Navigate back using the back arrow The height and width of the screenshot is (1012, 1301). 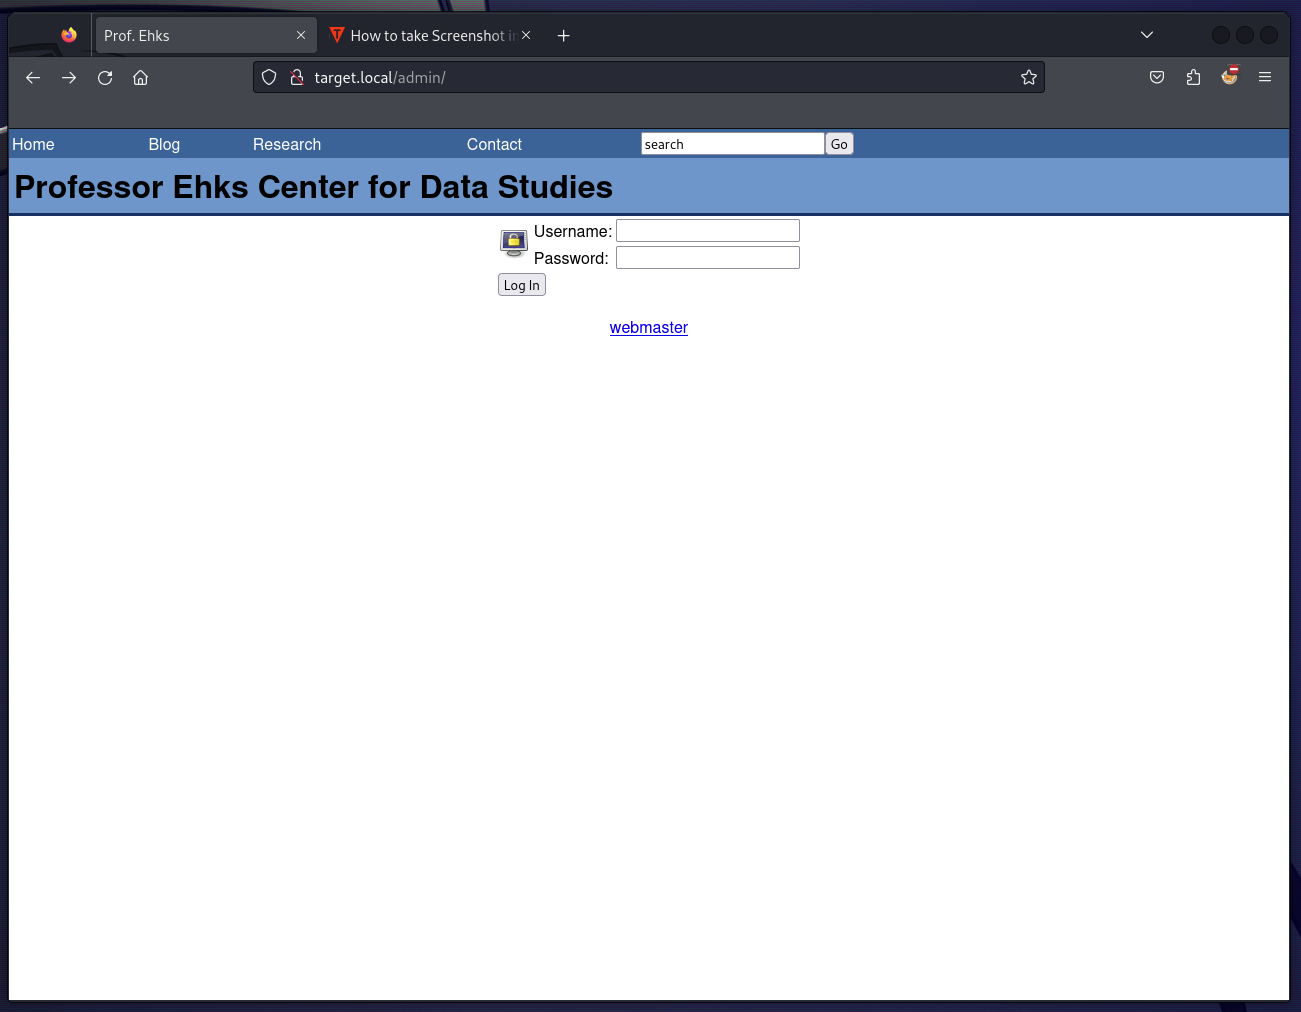click(x=33, y=77)
